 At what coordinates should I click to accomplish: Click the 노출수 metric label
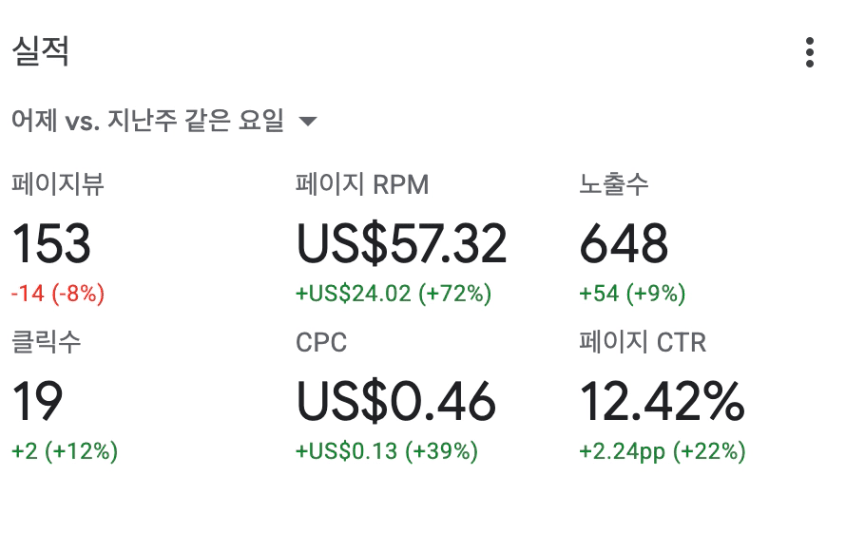(613, 184)
